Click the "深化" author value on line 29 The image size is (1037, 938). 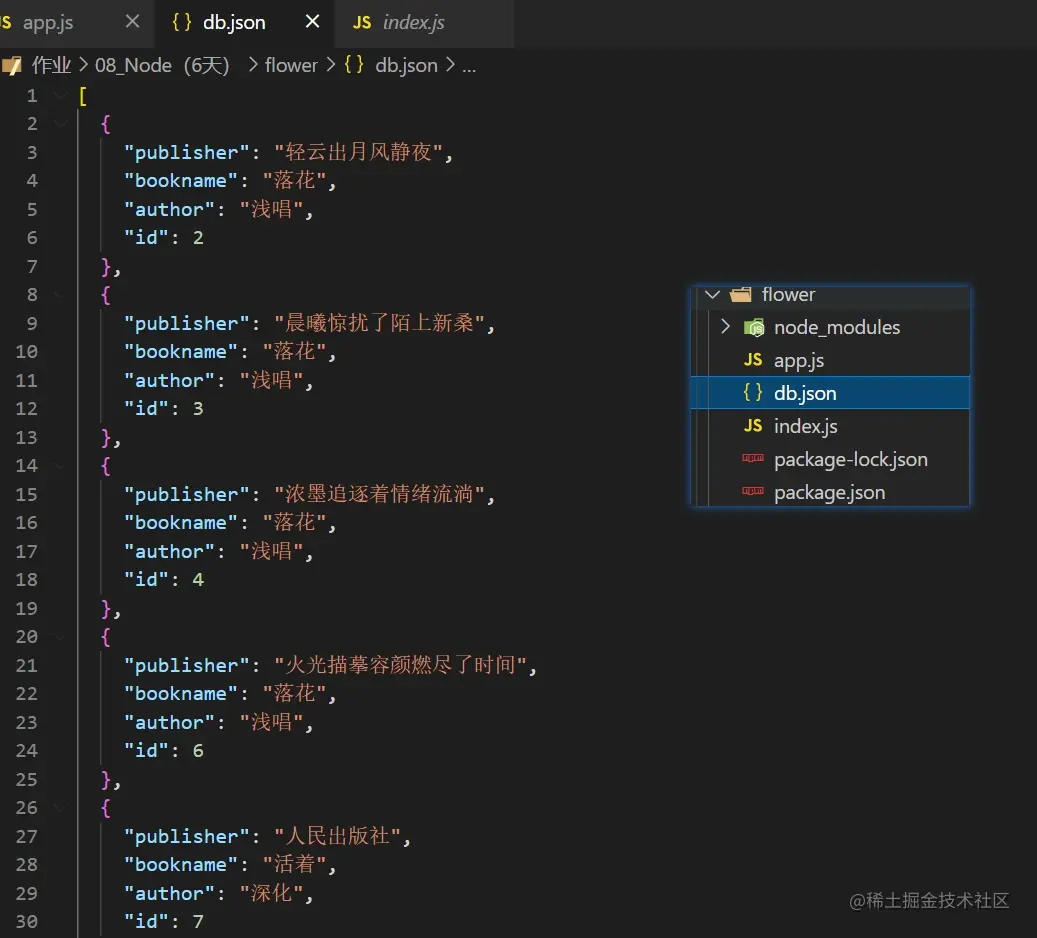pyautogui.click(x=271, y=893)
